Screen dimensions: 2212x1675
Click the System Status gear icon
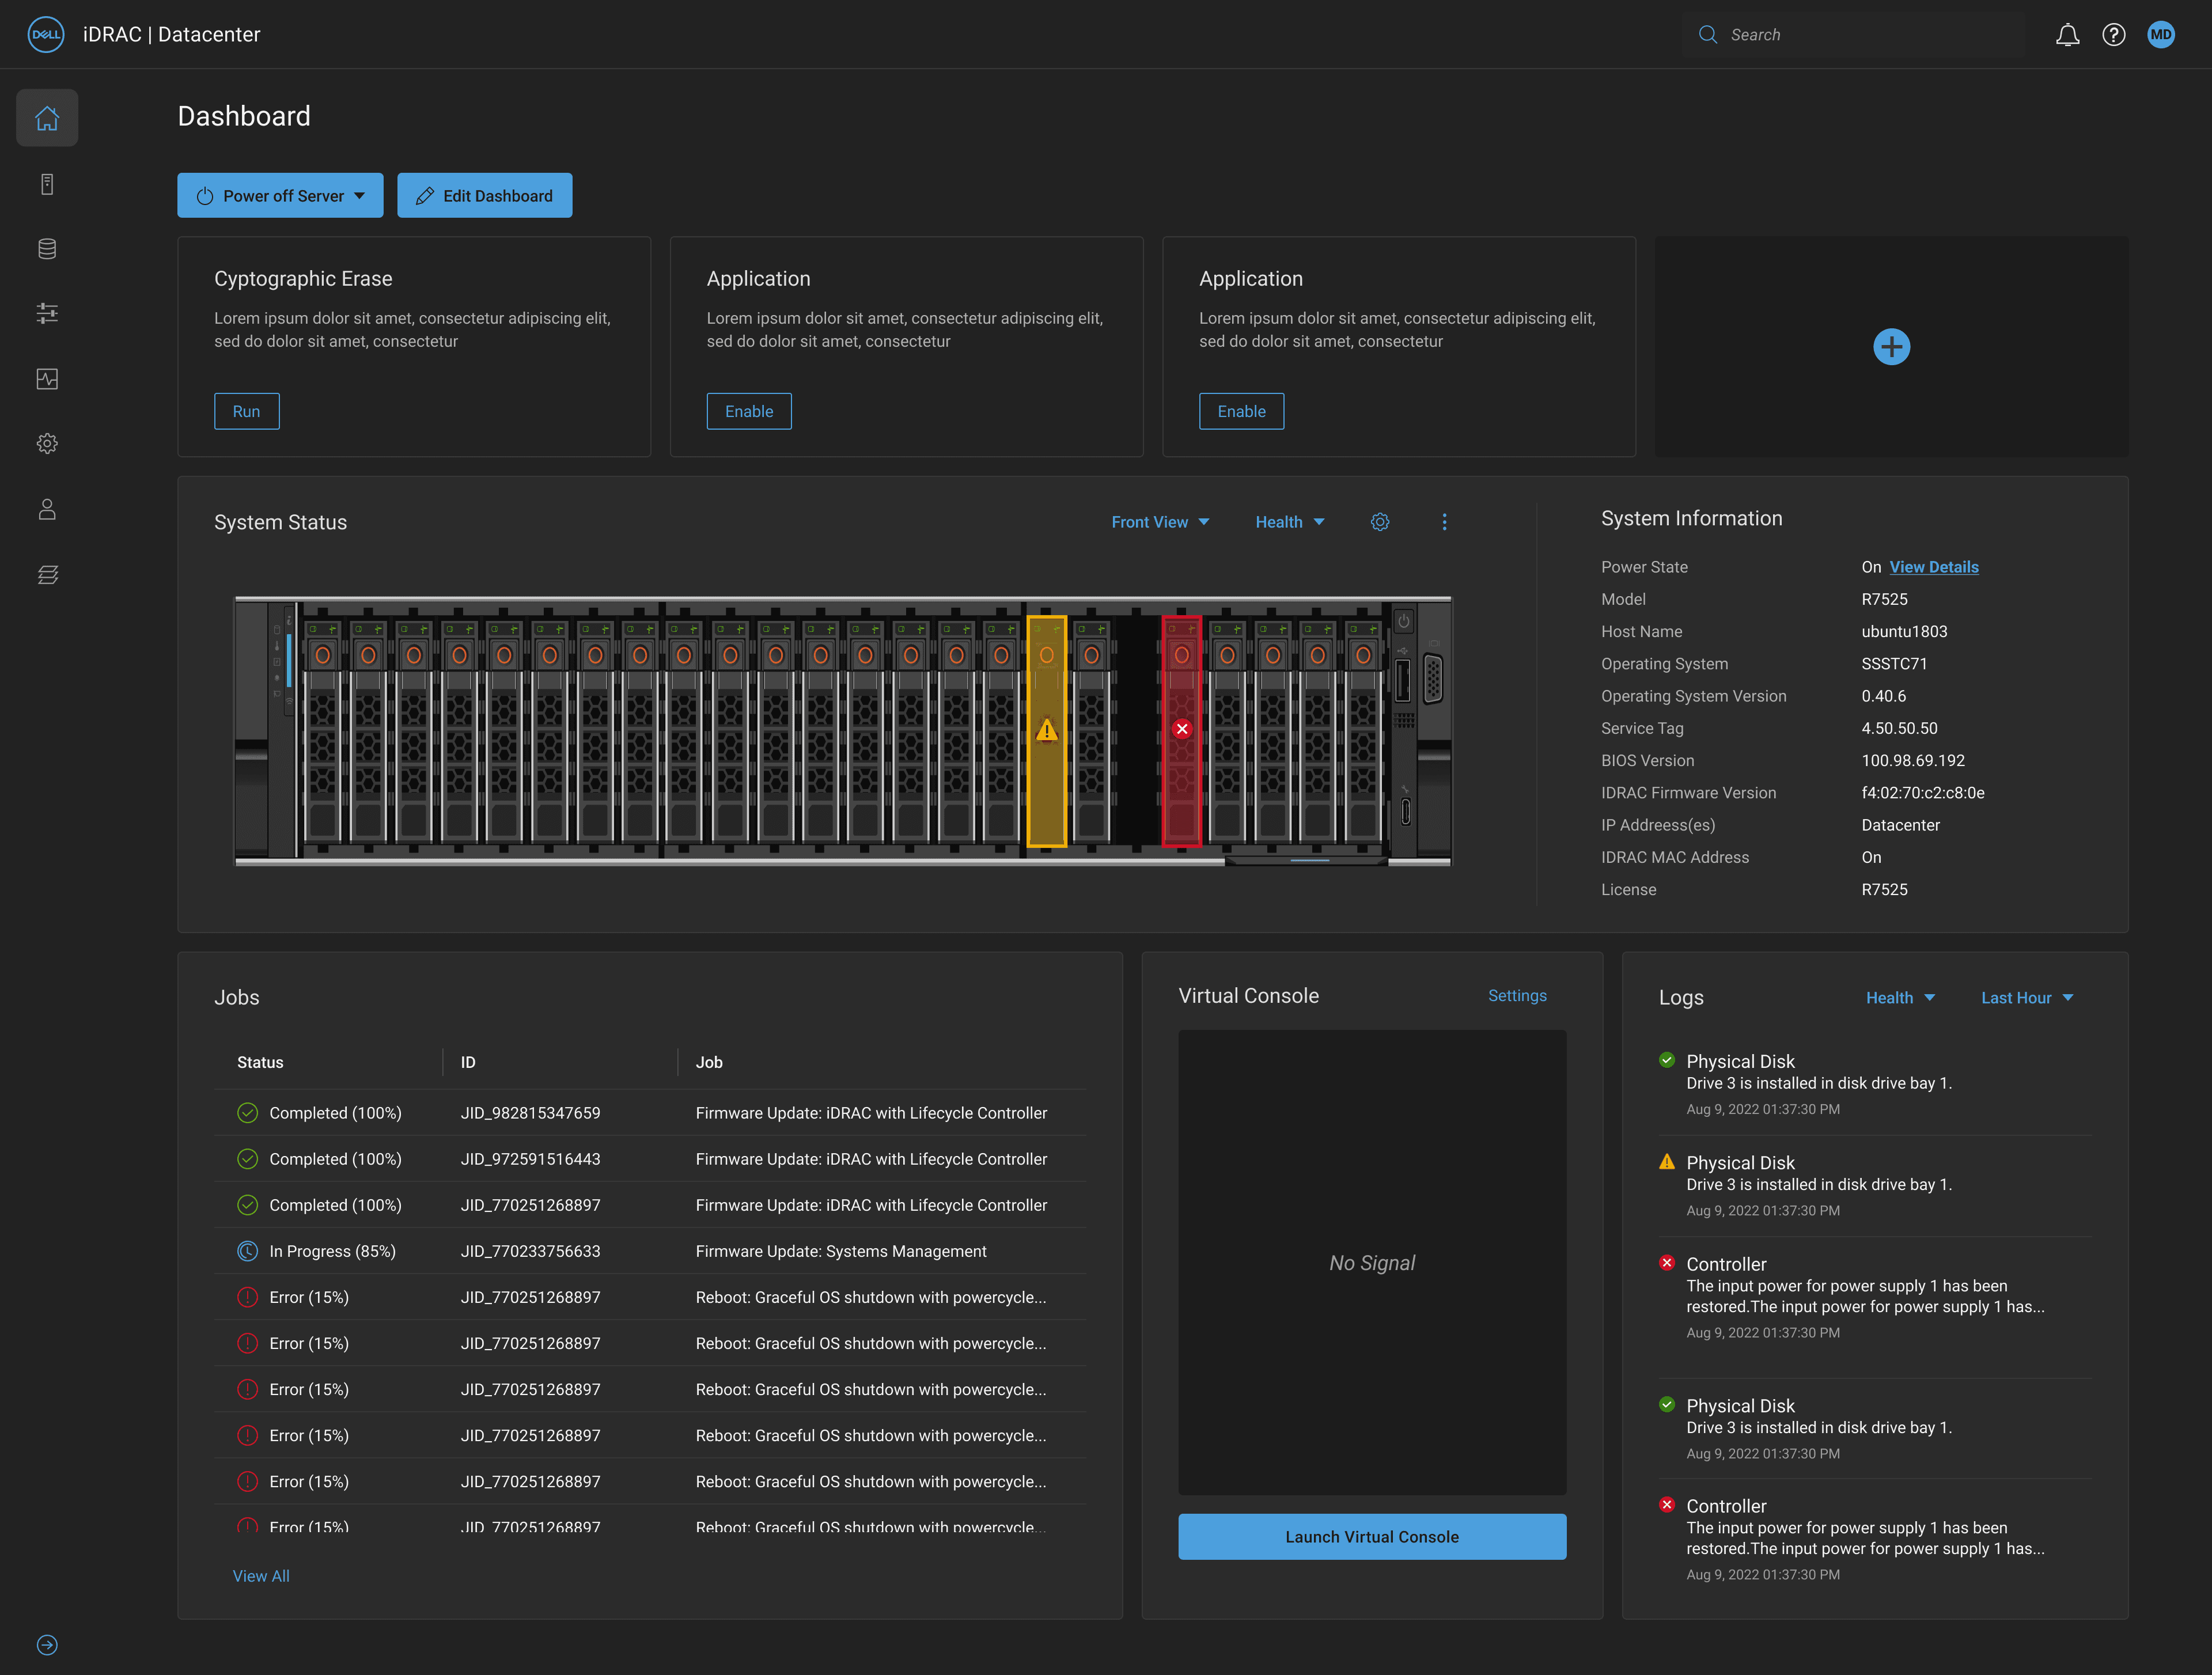[1380, 522]
